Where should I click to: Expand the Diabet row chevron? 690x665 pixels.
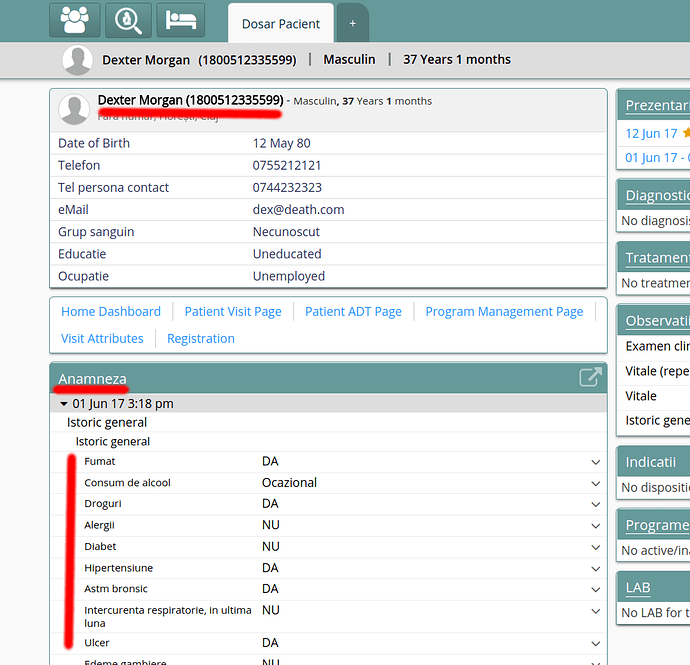(595, 547)
